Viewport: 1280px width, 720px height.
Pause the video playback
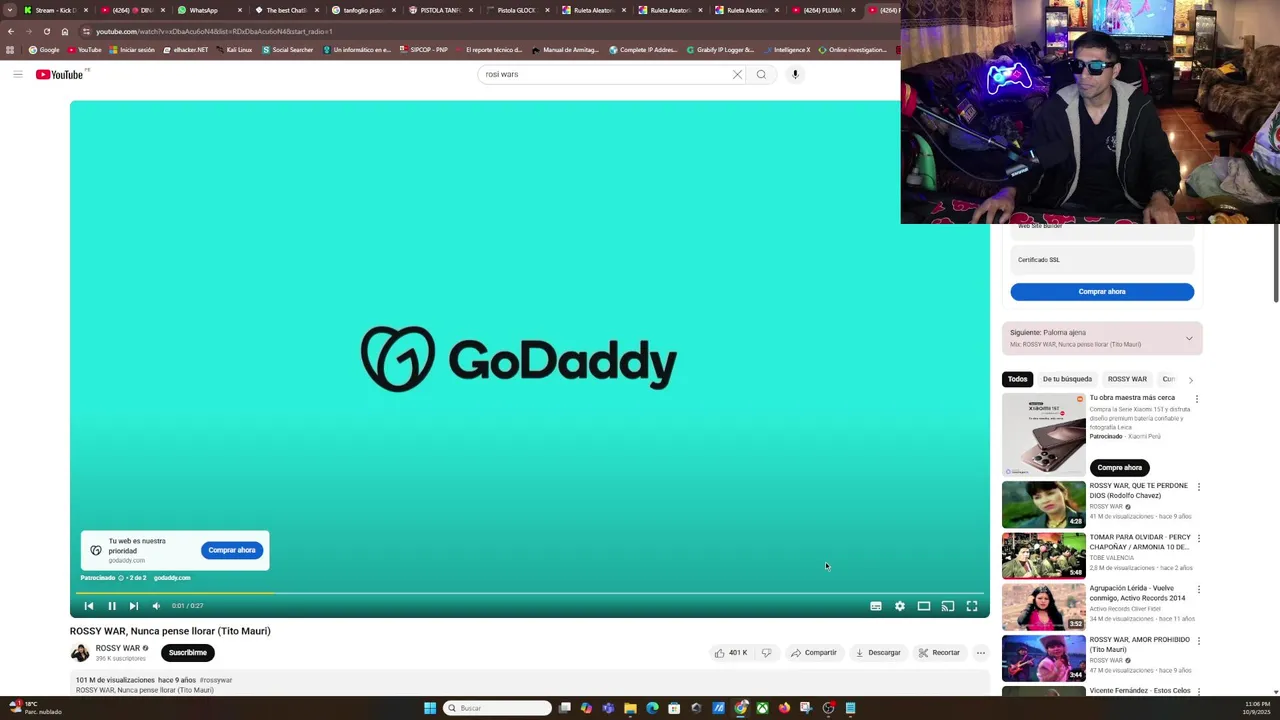112,606
